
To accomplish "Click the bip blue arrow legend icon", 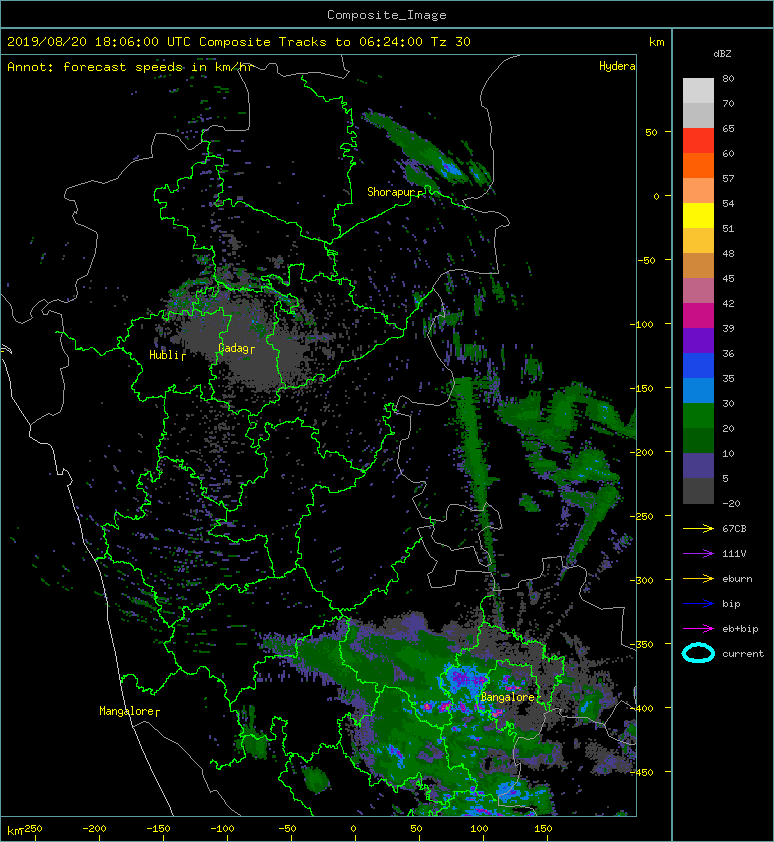I will tap(698, 604).
